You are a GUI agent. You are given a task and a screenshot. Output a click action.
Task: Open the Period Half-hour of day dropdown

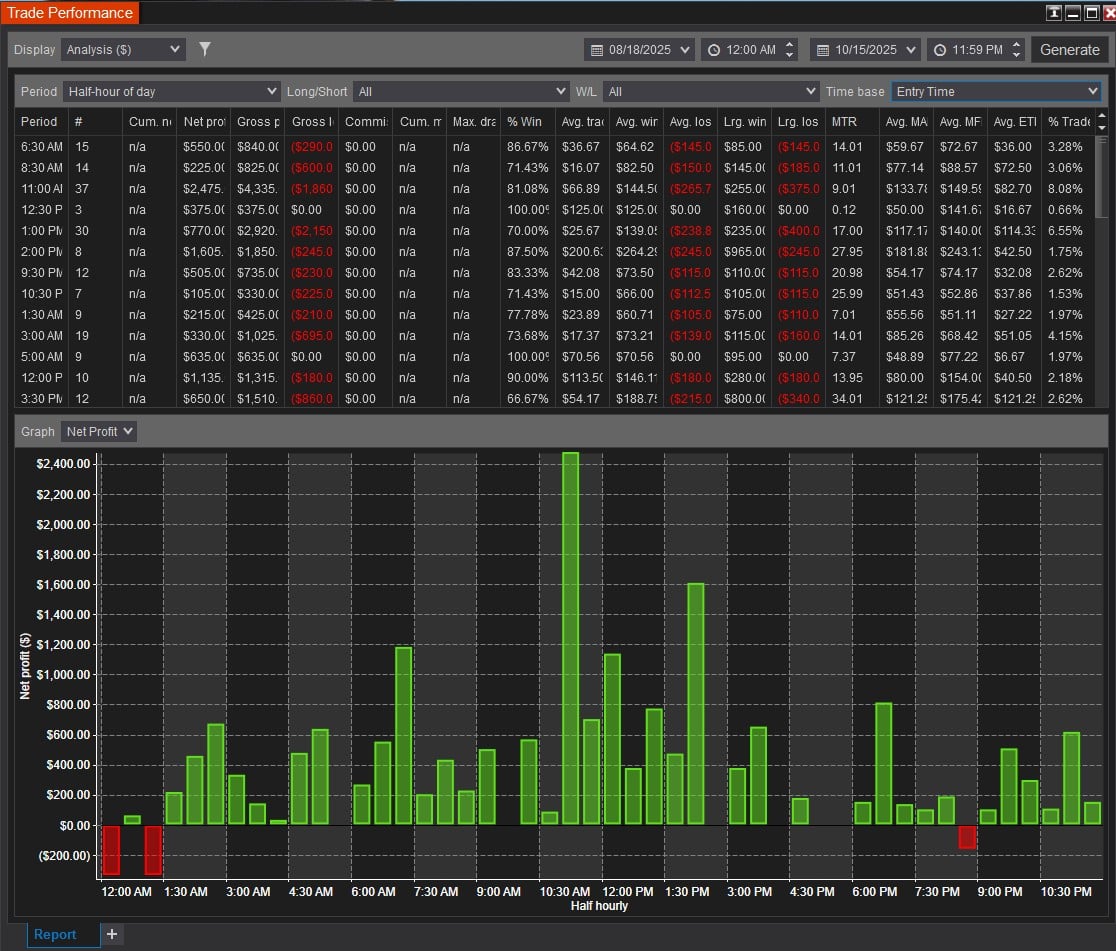coord(171,91)
